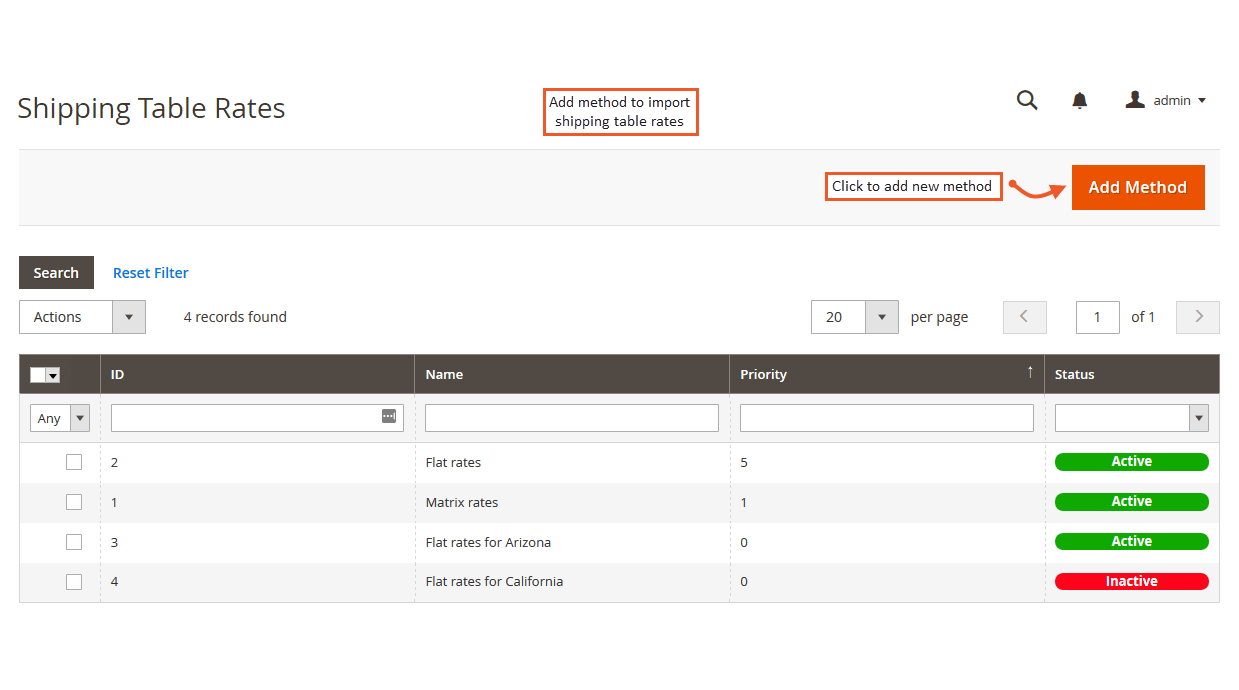Click inside the current page number field

point(1097,316)
